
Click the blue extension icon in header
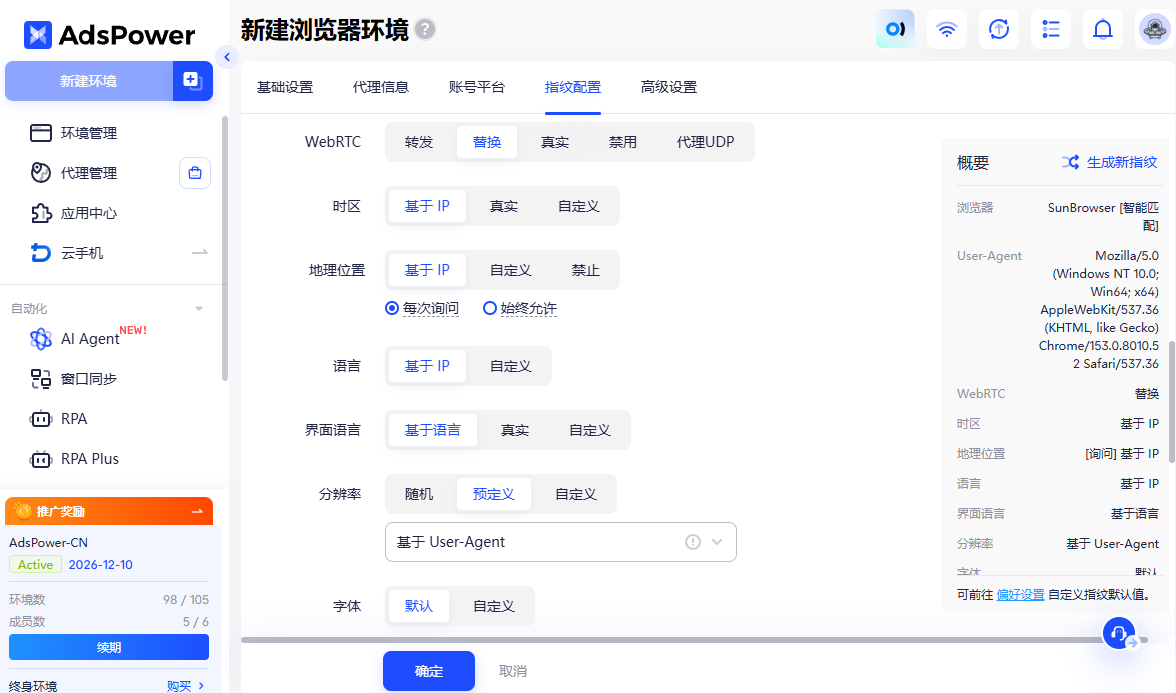(895, 29)
